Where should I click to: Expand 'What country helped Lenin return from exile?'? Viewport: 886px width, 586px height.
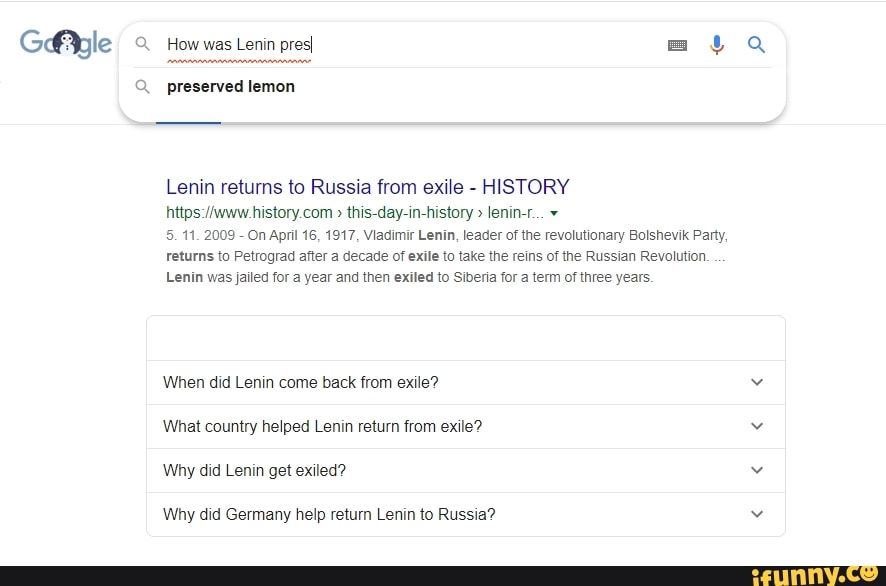(323, 426)
